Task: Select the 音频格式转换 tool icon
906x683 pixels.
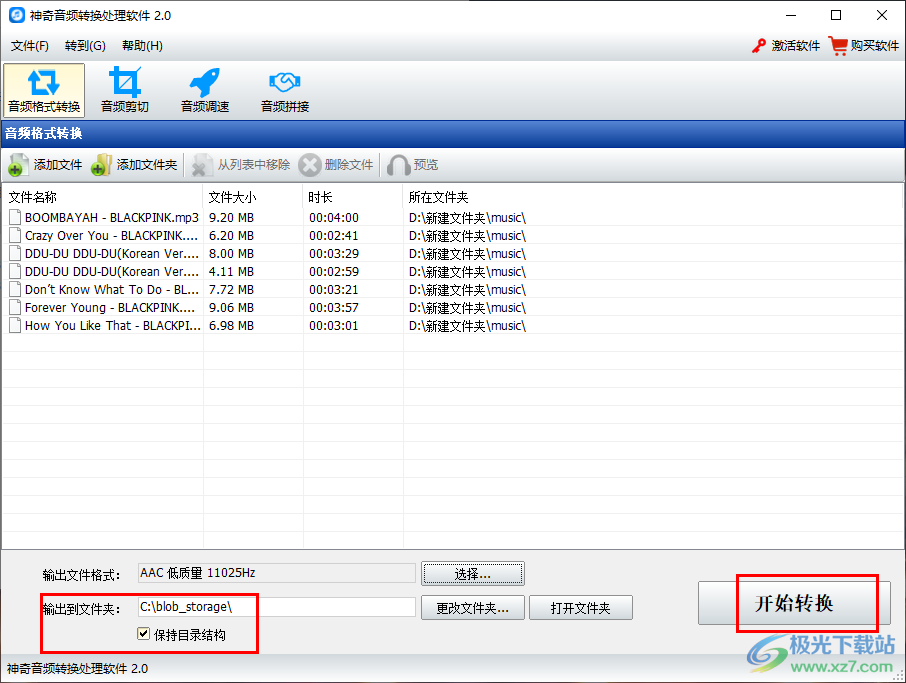Action: [44, 90]
